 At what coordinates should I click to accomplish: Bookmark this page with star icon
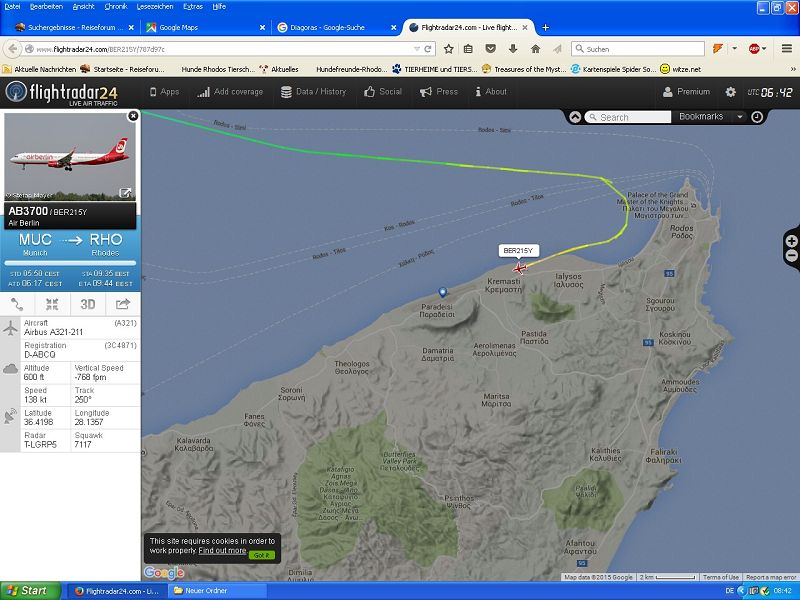point(448,49)
